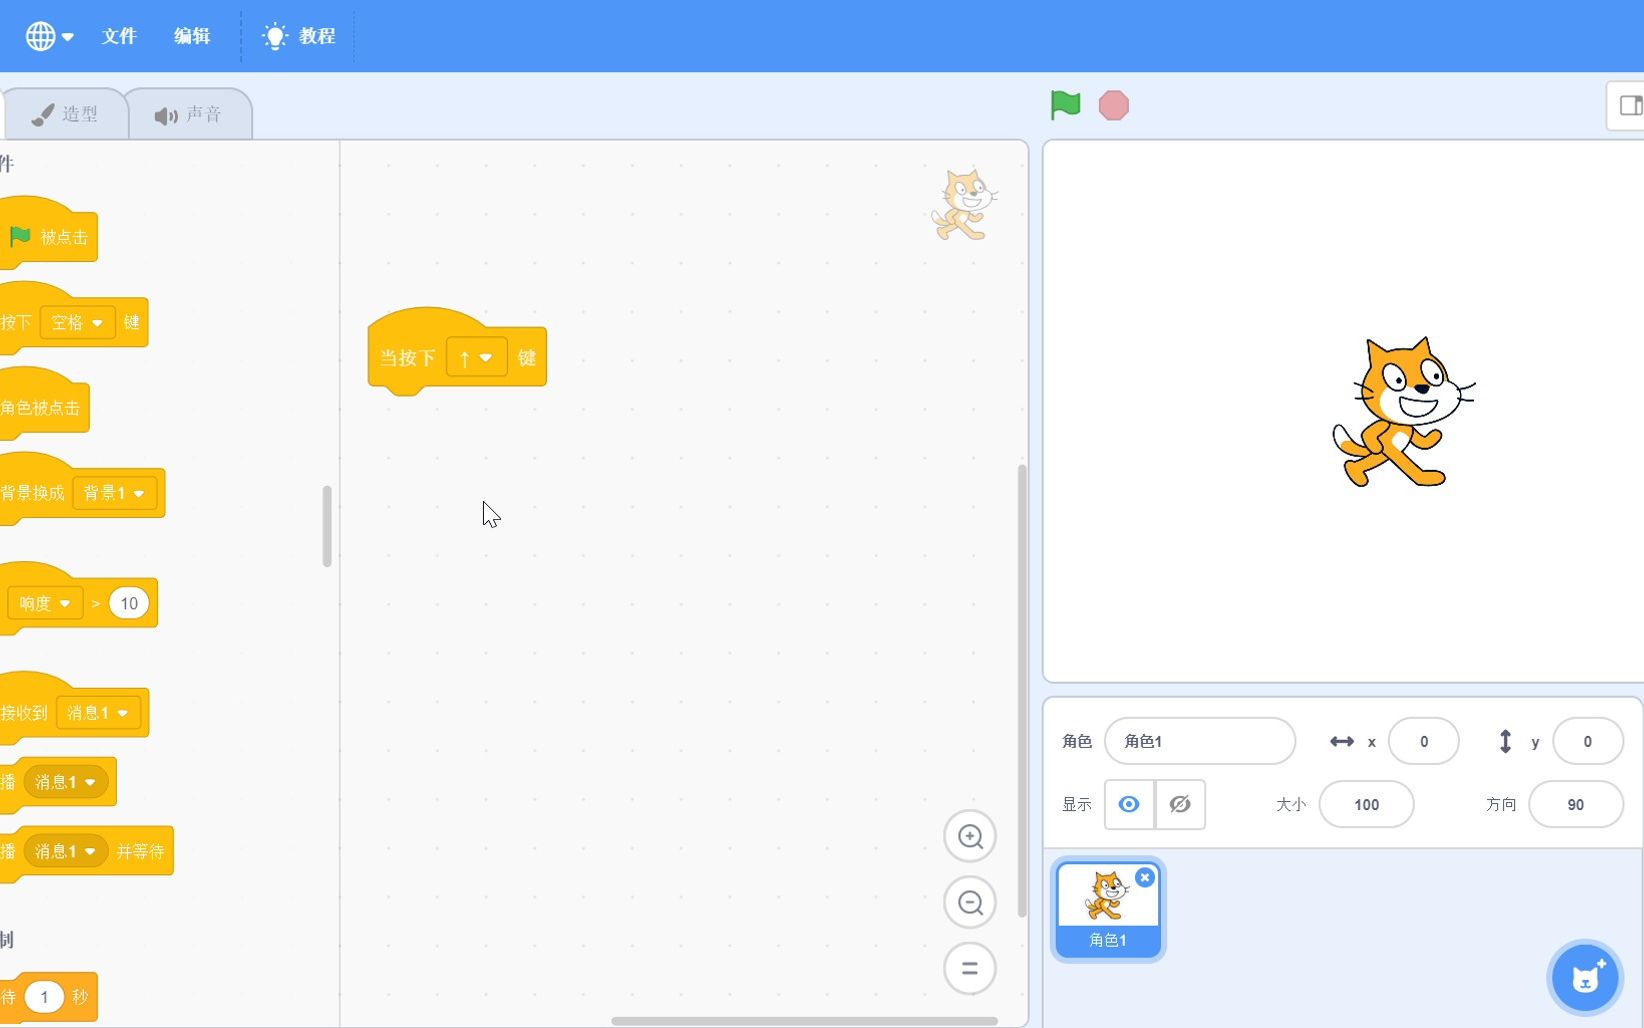The height and width of the screenshot is (1028, 1644).
Task: Switch to the 声音 sounds tab
Action: (189, 114)
